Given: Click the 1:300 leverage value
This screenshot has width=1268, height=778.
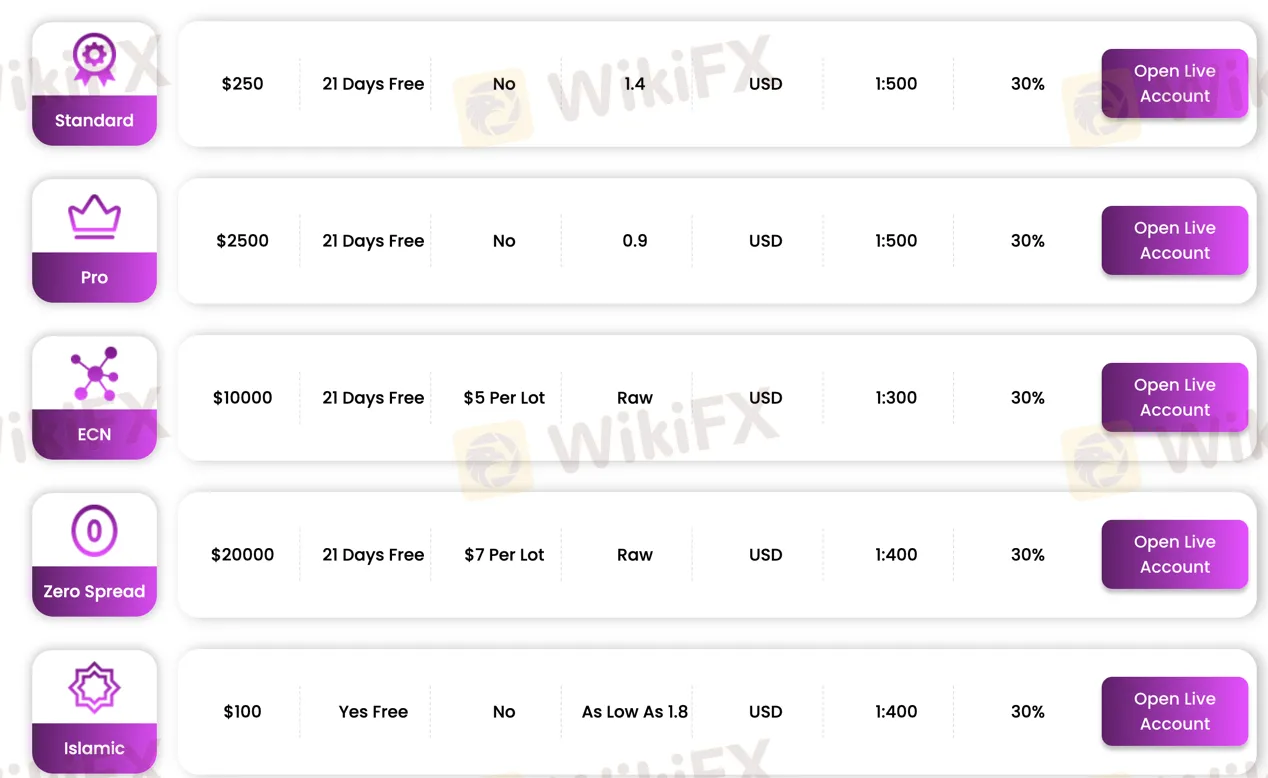Looking at the screenshot, I should 896,398.
